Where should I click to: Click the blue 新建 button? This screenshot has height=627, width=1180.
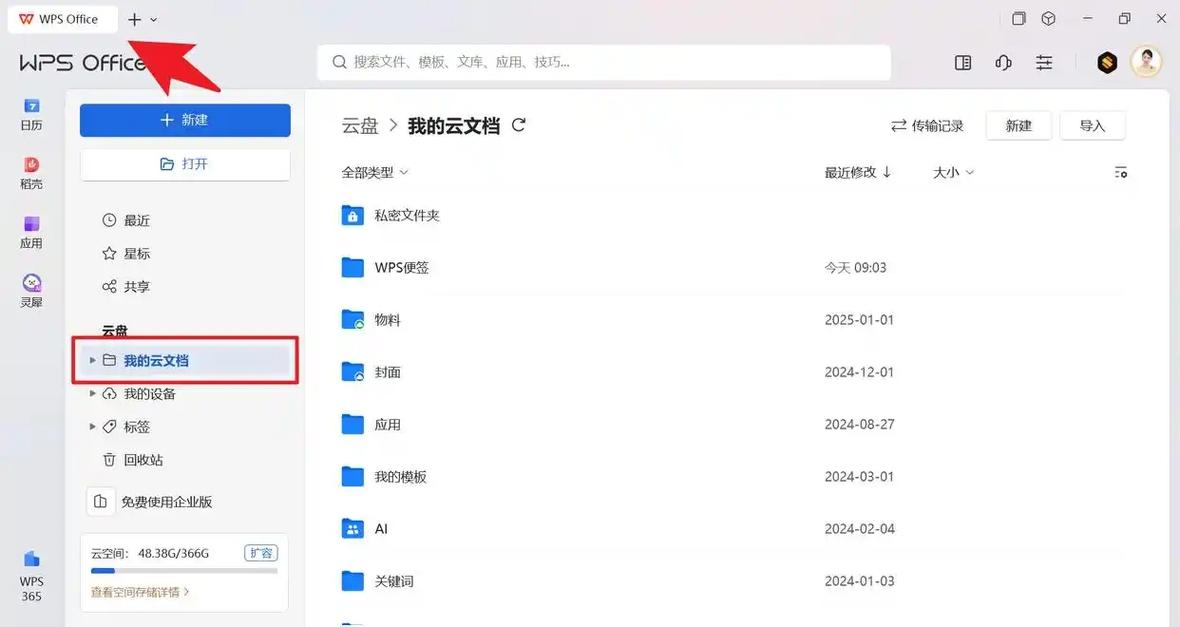pyautogui.click(x=185, y=120)
